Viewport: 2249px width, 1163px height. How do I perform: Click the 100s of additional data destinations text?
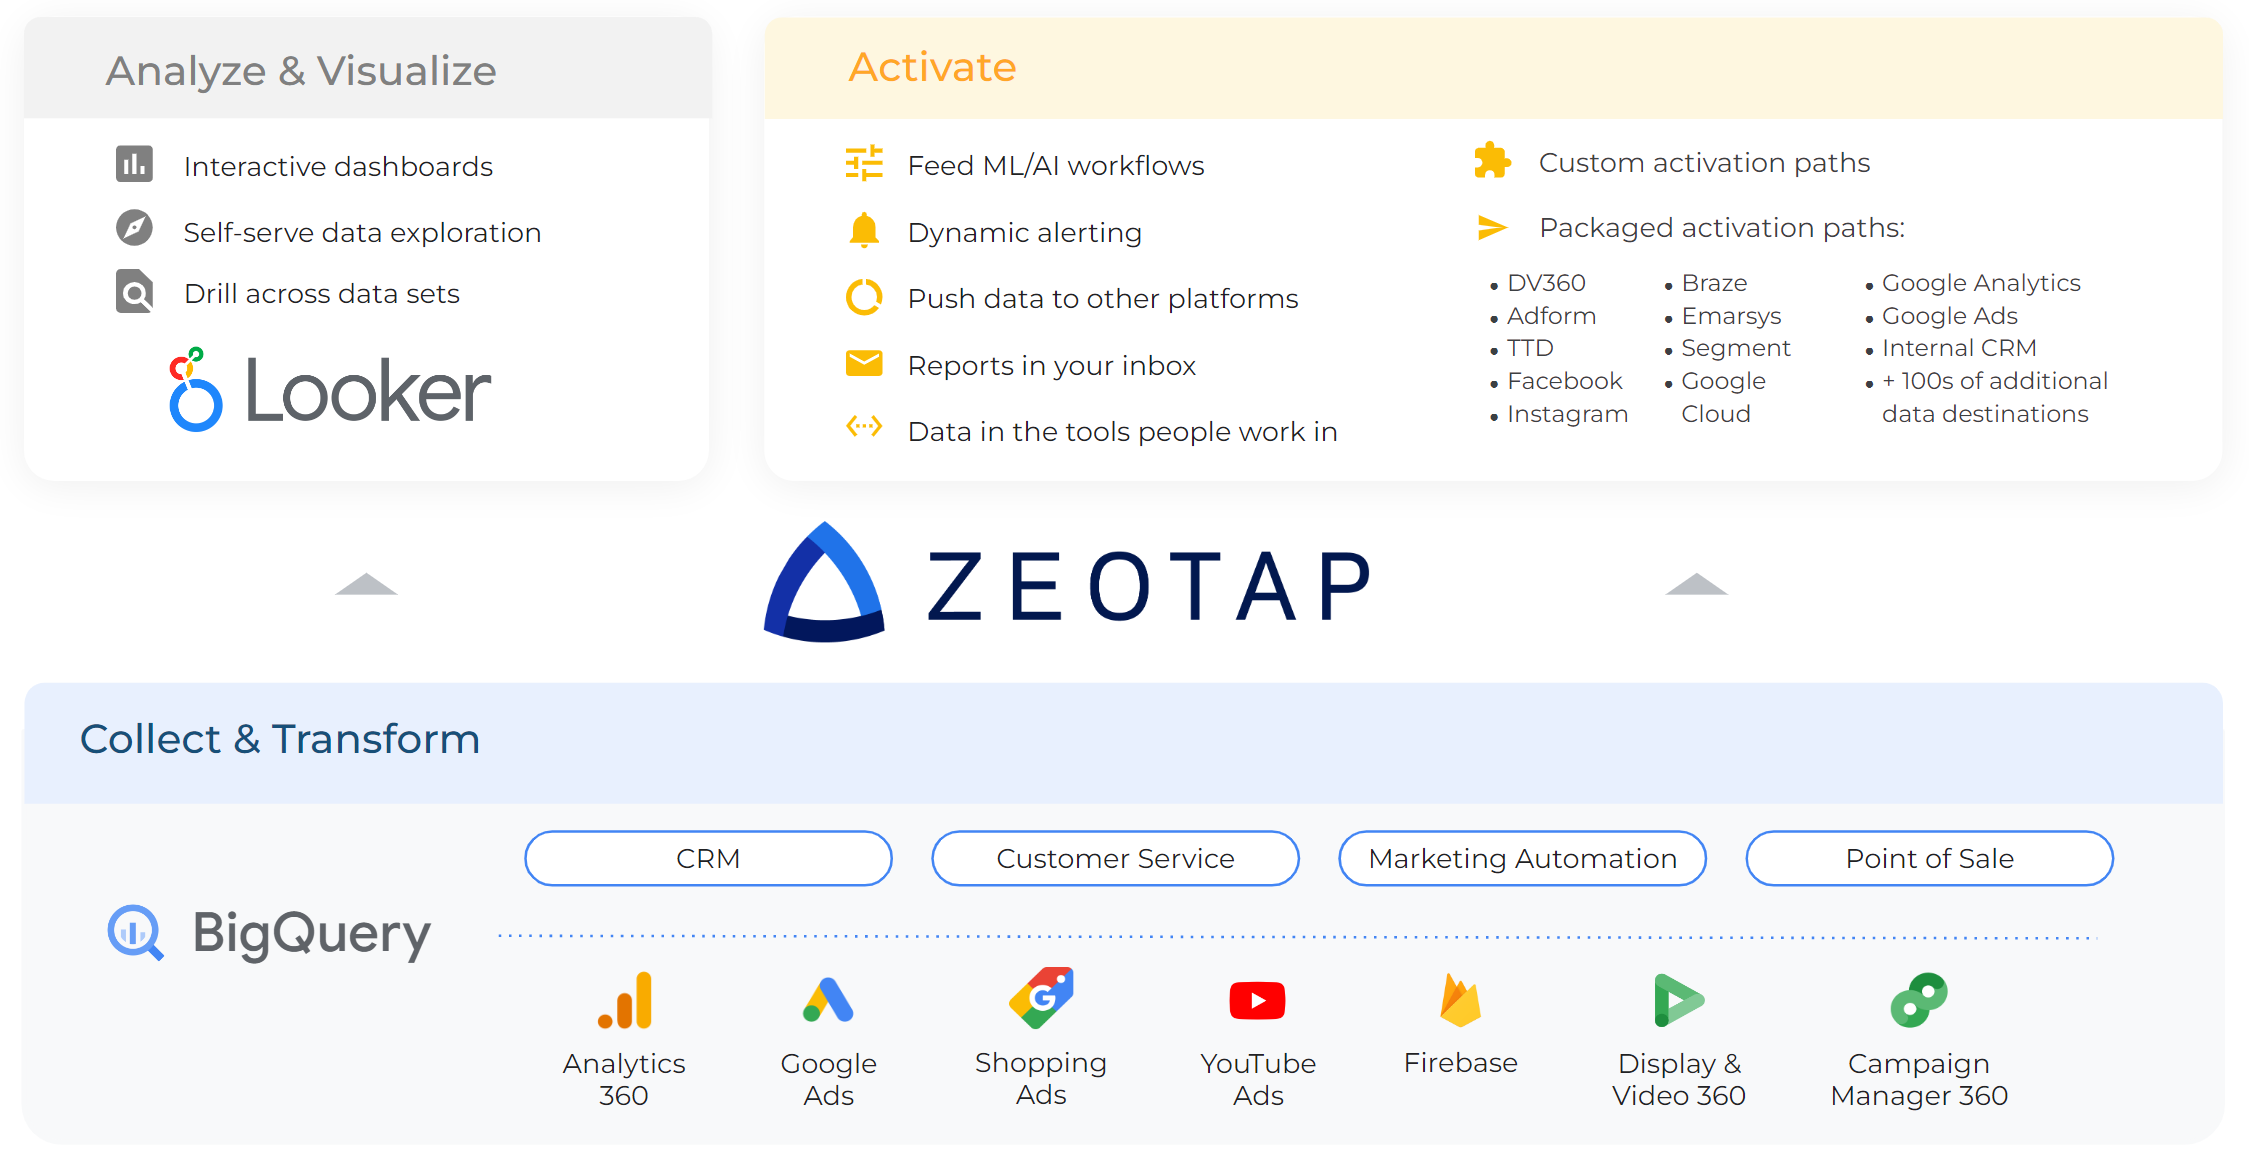tap(1995, 397)
